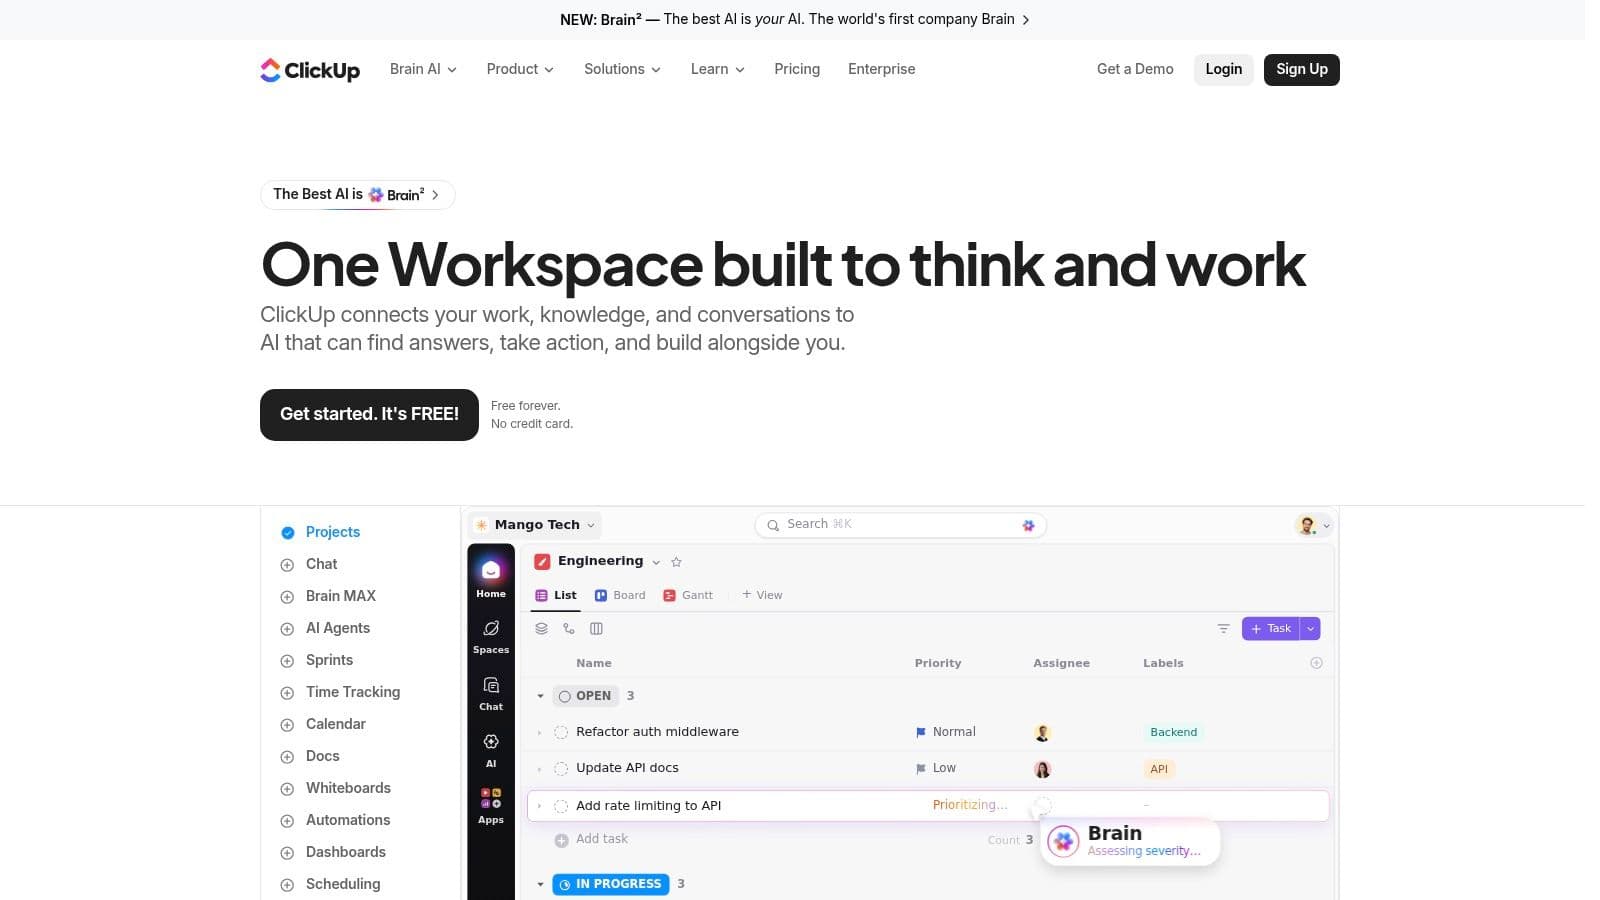The width and height of the screenshot is (1600, 900).
Task: Switch to the Board view tab
Action: tap(620, 595)
